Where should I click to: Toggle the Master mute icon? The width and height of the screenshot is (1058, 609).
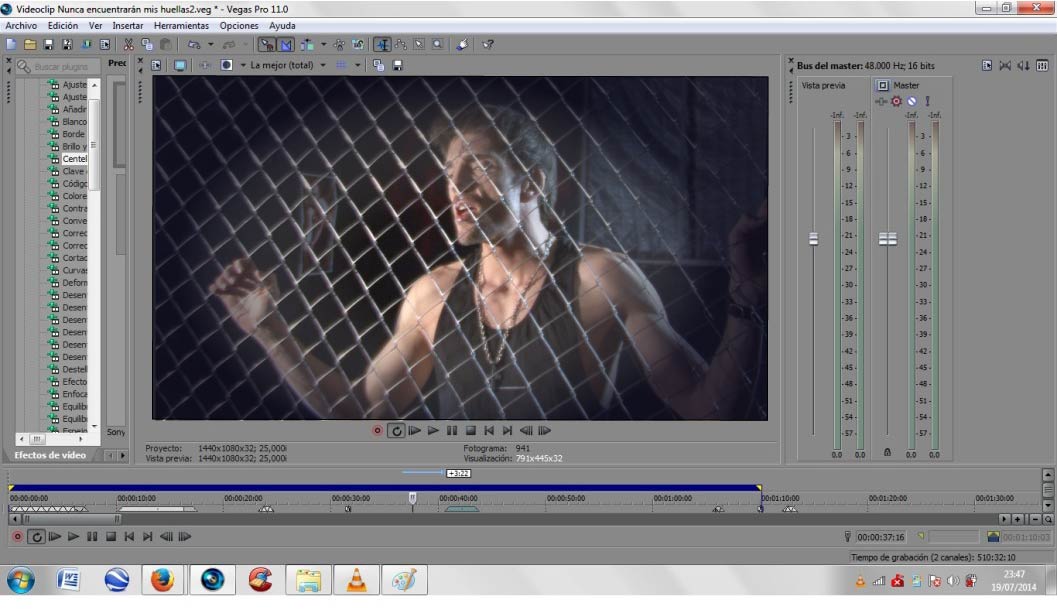pyautogui.click(x=912, y=101)
